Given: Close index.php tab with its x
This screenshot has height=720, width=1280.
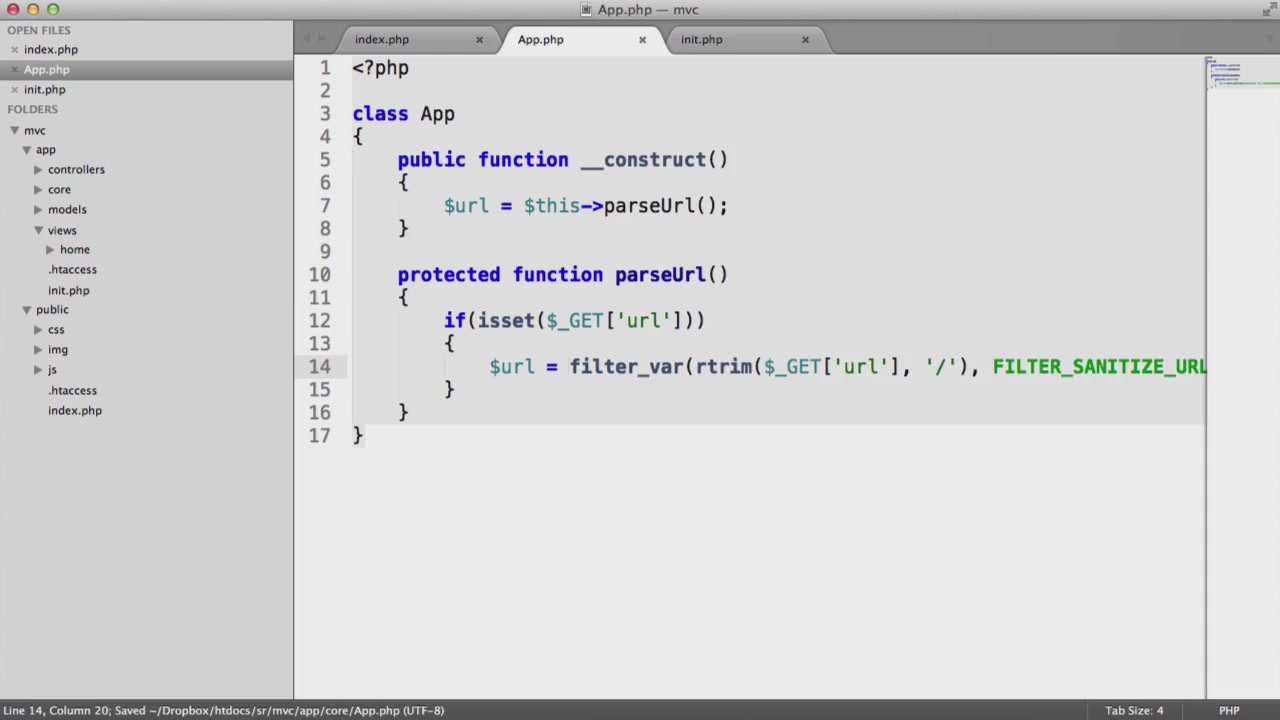Looking at the screenshot, I should click(479, 40).
